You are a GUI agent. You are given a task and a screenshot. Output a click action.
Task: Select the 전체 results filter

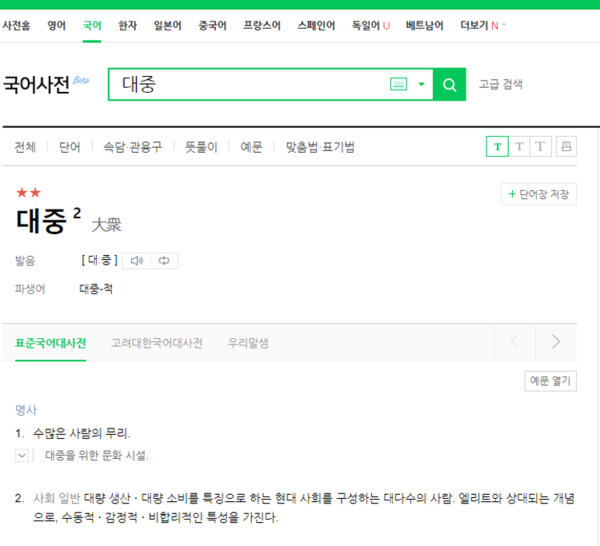25,147
